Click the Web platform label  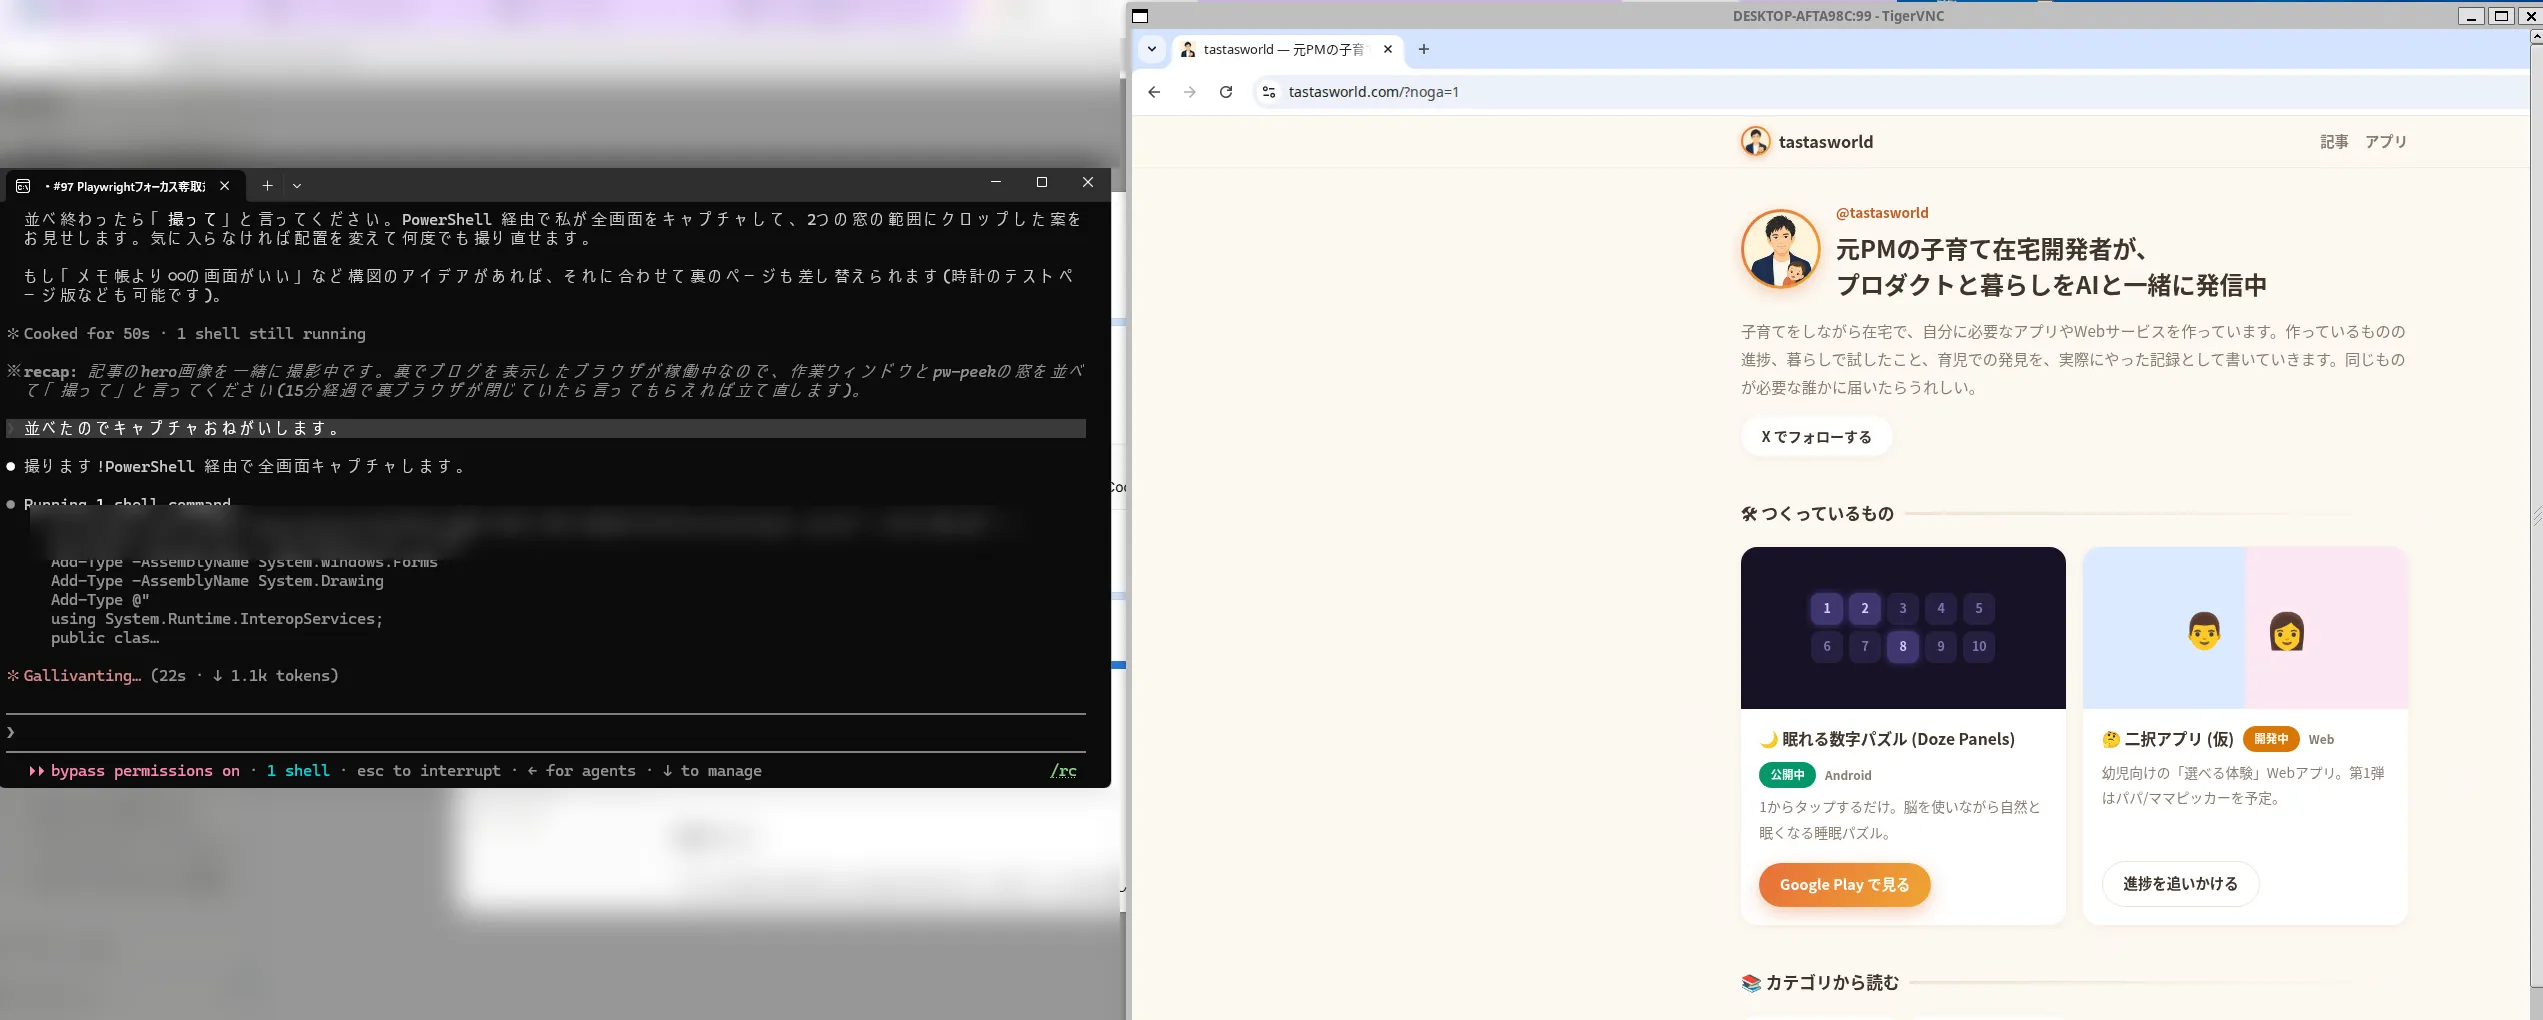tap(2321, 739)
